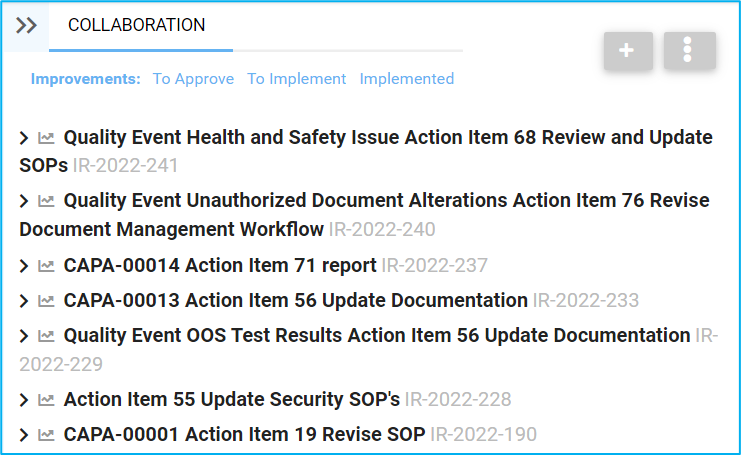The image size is (741, 455).
Task: Click chart icon beside CAPA-00013 Action Item 56
Action: 46,301
